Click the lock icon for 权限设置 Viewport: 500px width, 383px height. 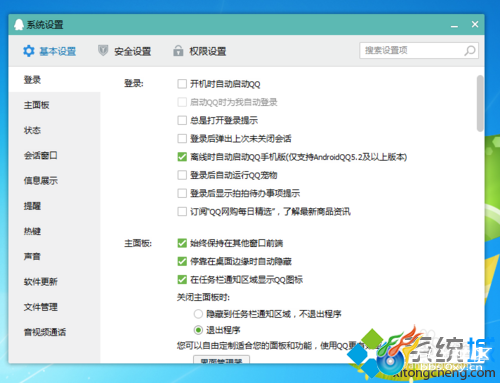coord(178,51)
